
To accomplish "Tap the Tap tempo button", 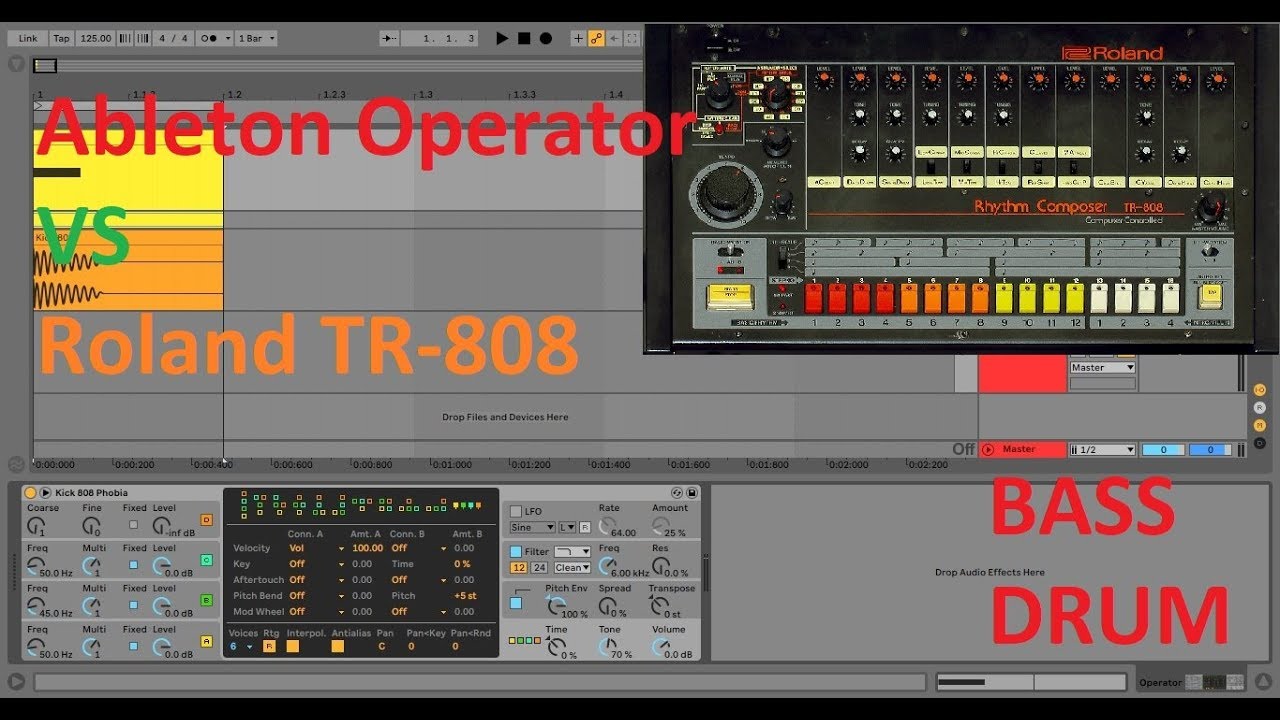I will tap(62, 38).
